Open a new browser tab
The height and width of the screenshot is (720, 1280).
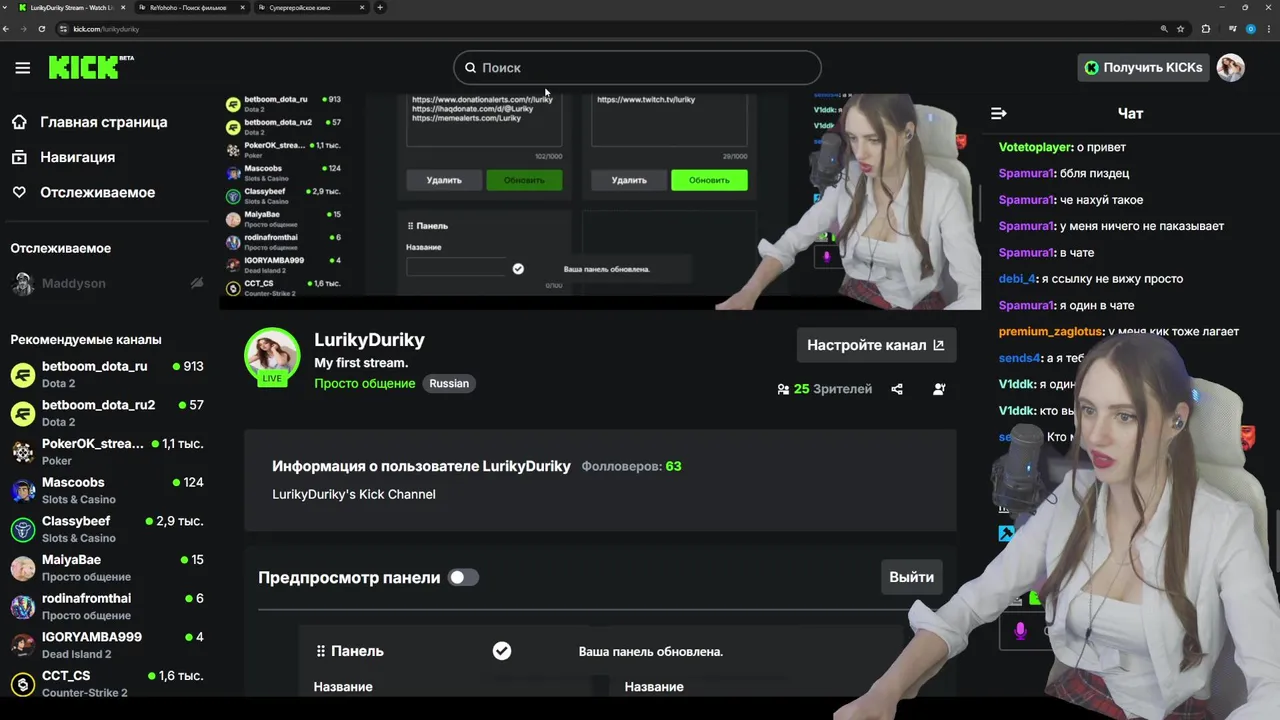380,7
